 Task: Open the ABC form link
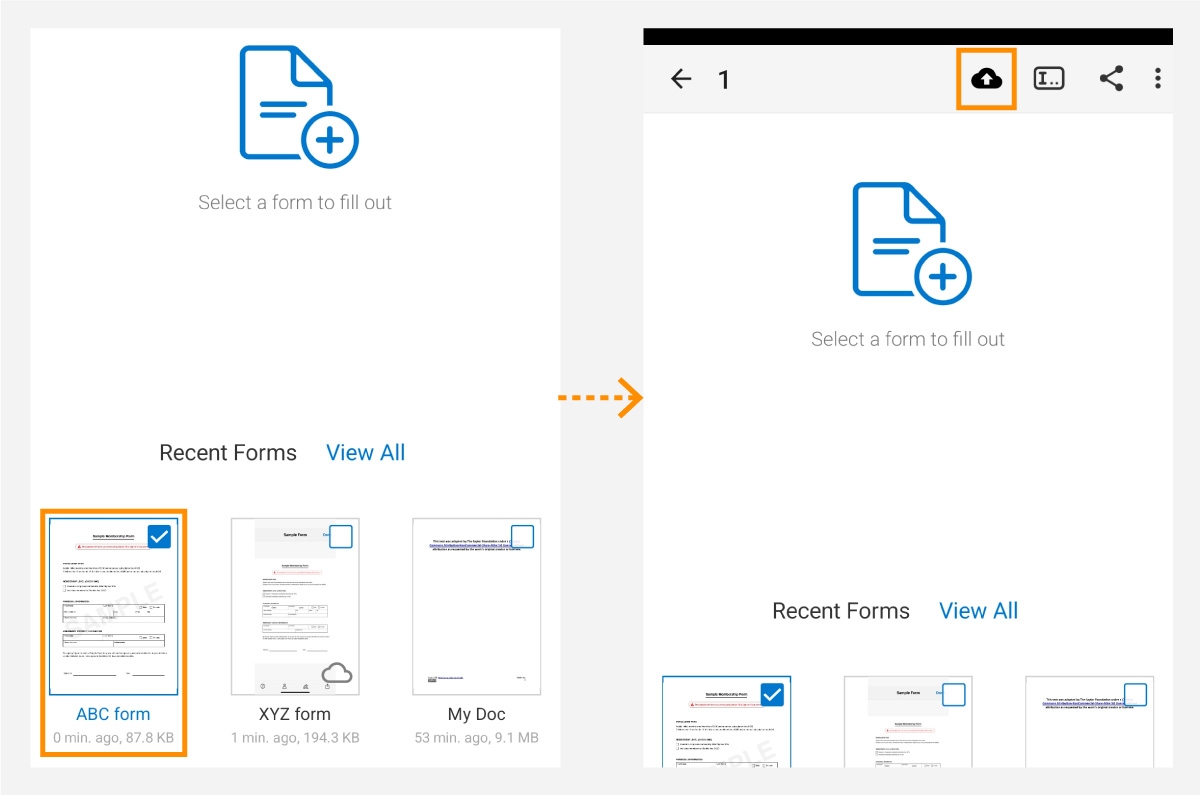pos(113,714)
